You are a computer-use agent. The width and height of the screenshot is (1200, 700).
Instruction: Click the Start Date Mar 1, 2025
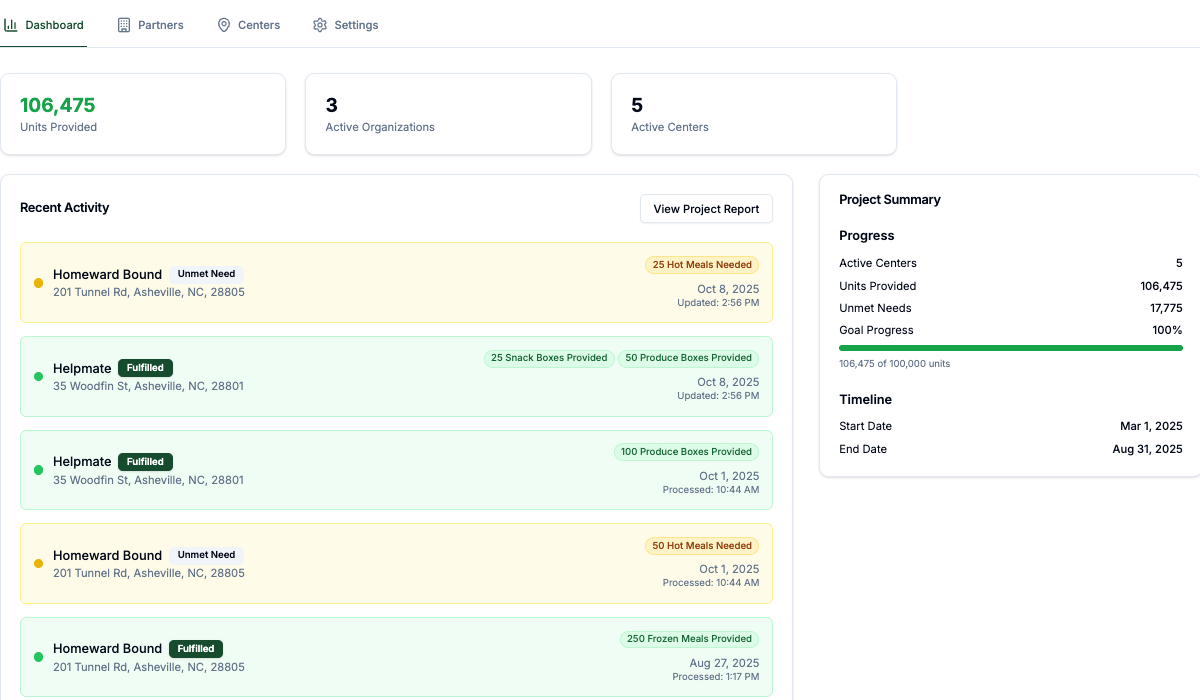pos(1151,426)
